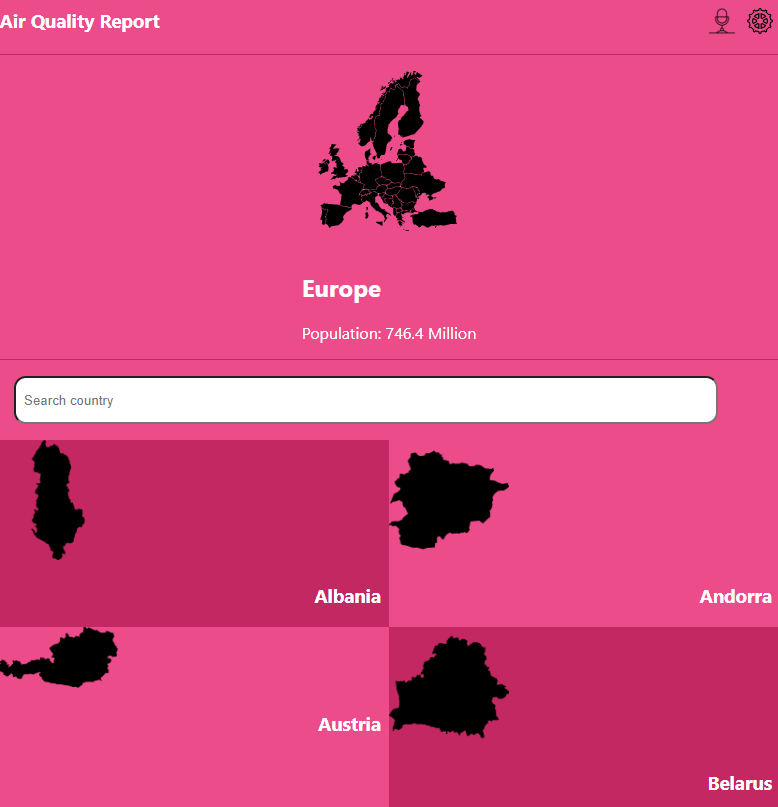This screenshot has width=778, height=807.
Task: Open the Austria country name label
Action: (349, 725)
